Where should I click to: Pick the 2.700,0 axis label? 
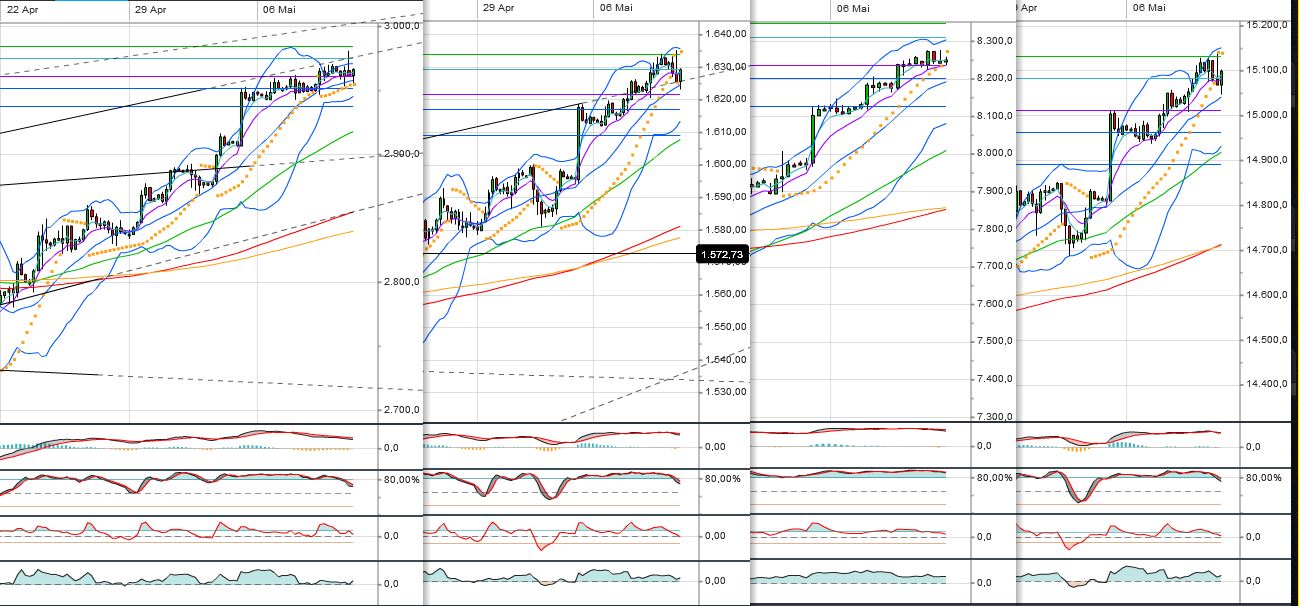(402, 410)
